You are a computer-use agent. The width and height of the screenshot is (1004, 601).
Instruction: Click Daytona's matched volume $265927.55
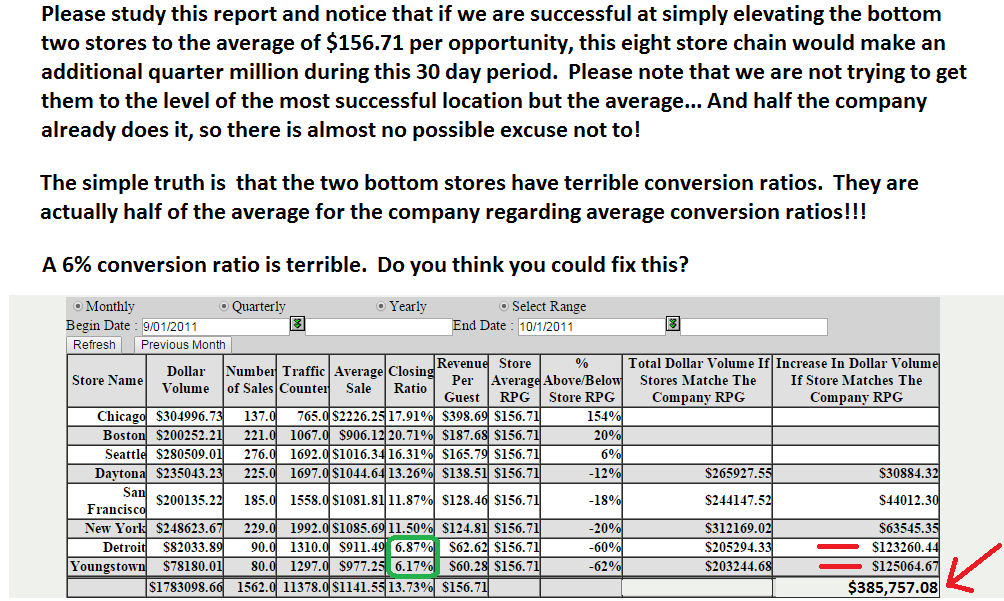[x=698, y=474]
